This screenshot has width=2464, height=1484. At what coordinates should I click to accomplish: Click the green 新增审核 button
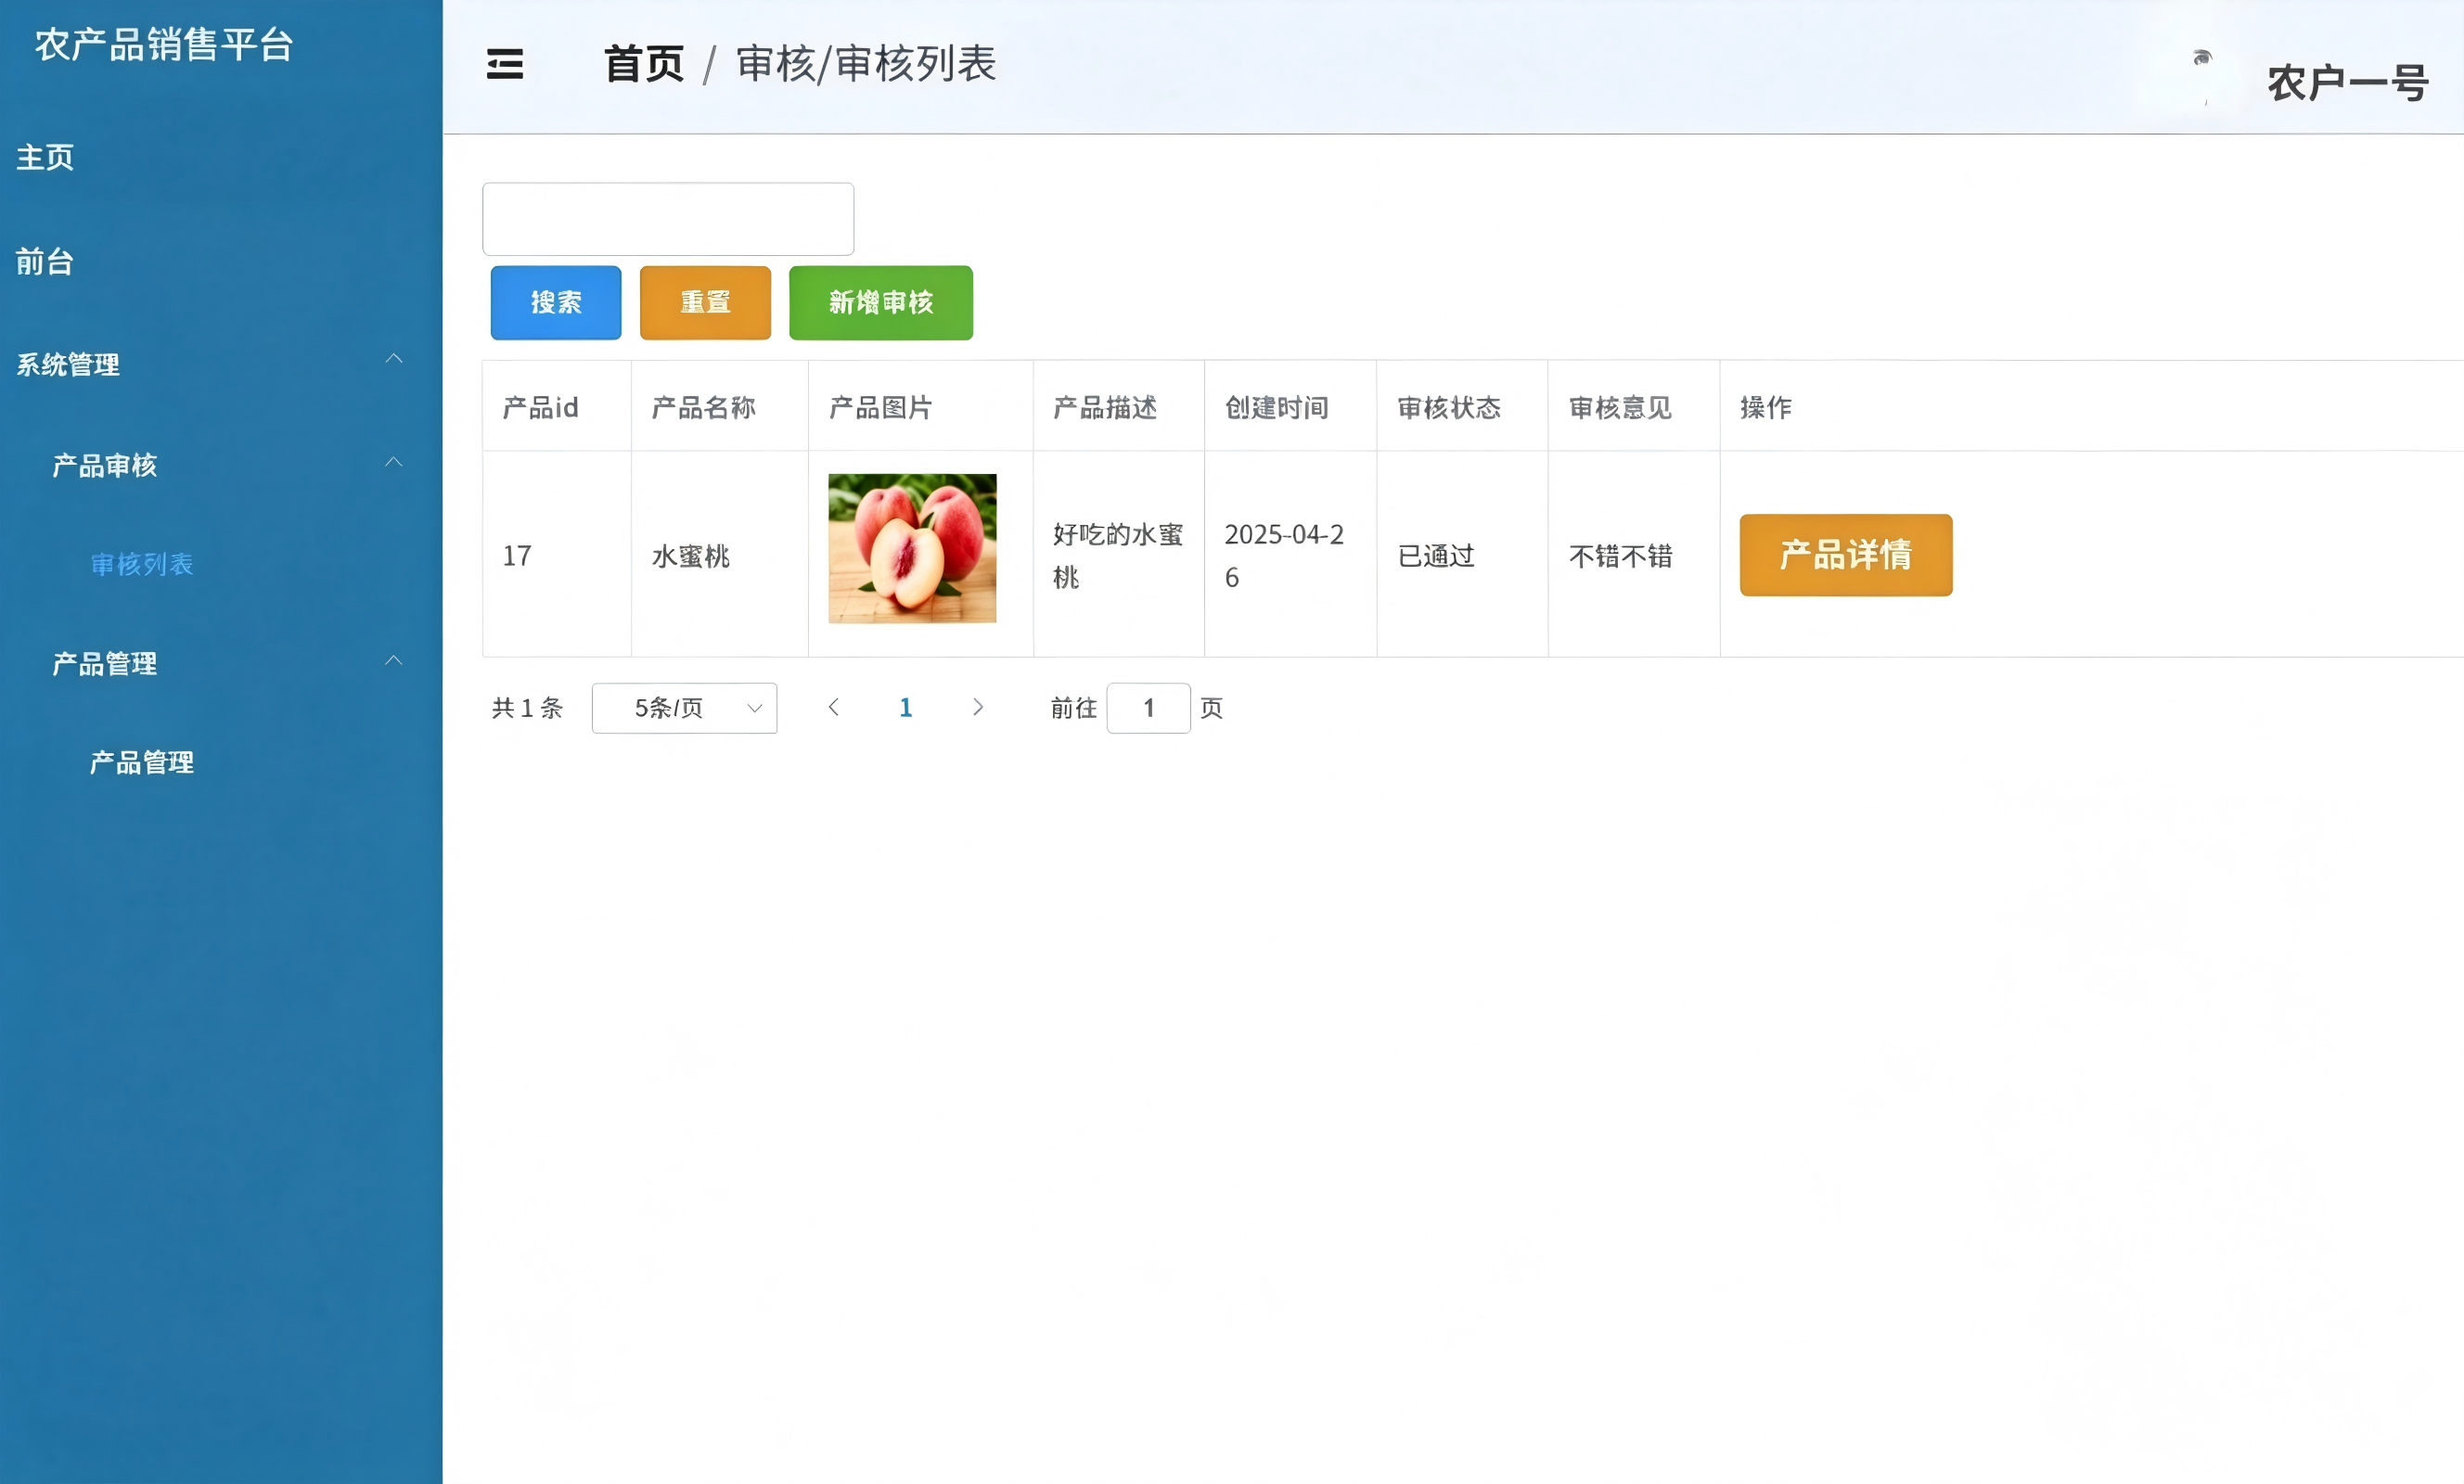click(881, 302)
